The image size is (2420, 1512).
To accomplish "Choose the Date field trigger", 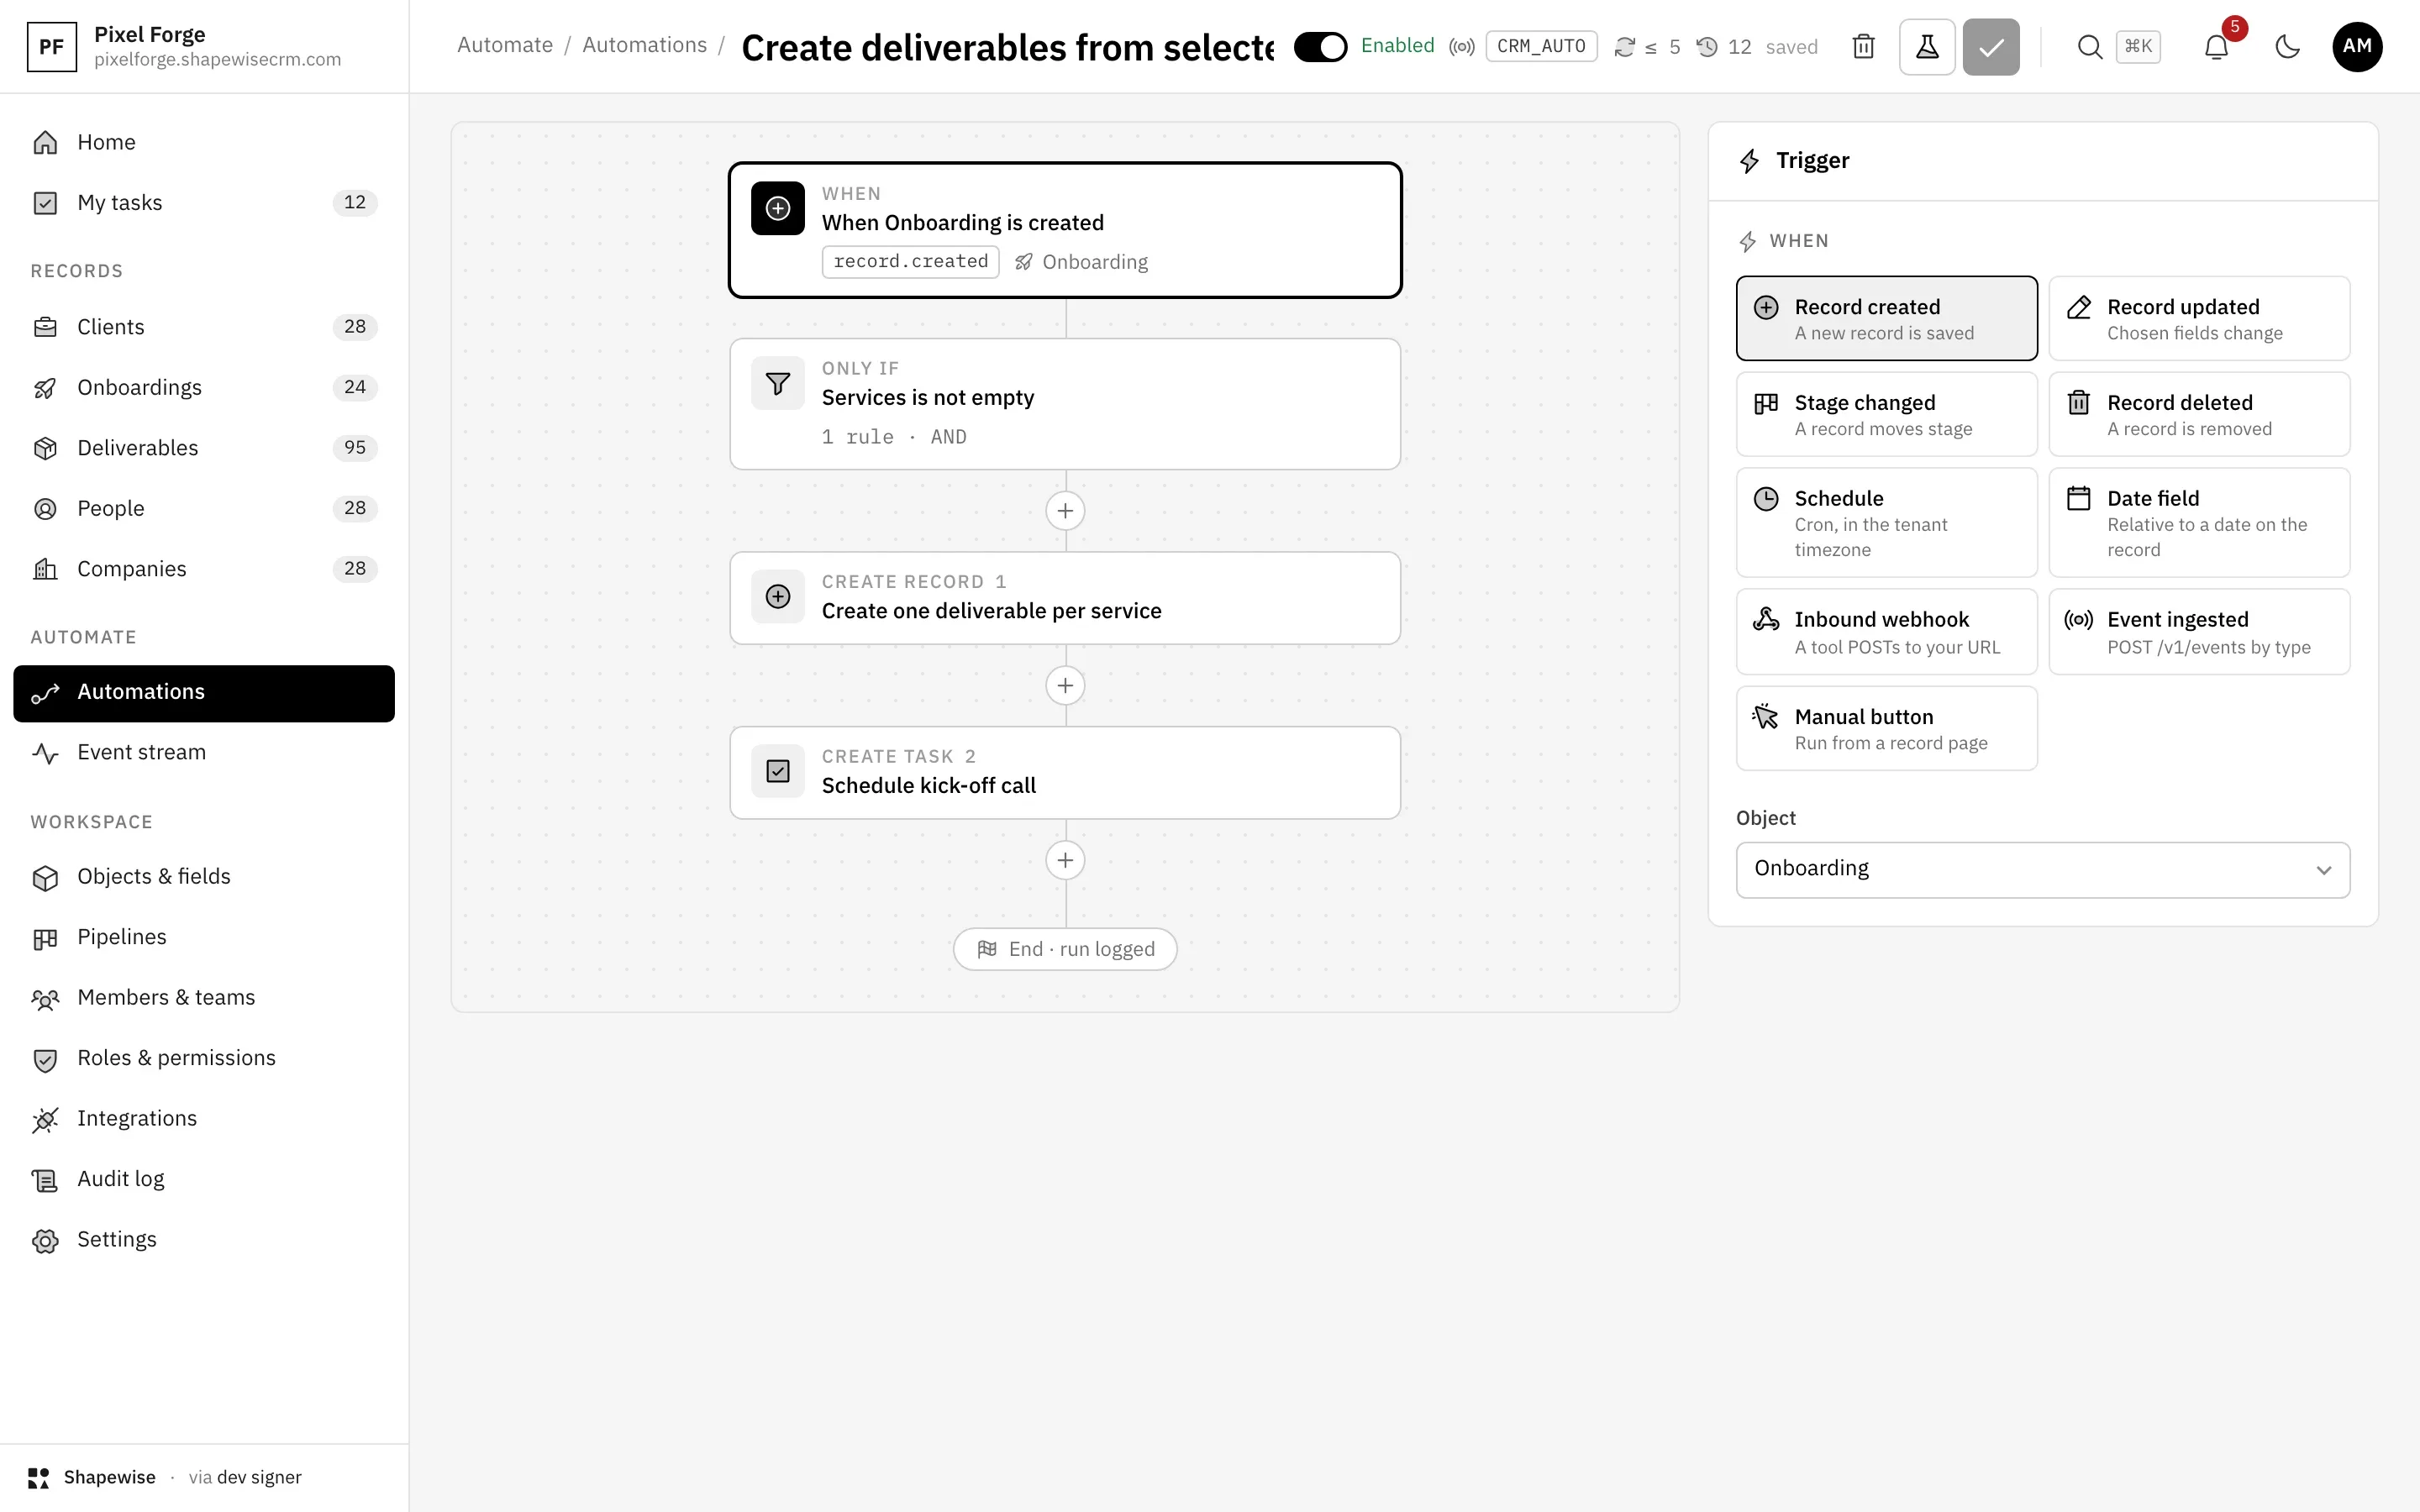I will [2199, 522].
